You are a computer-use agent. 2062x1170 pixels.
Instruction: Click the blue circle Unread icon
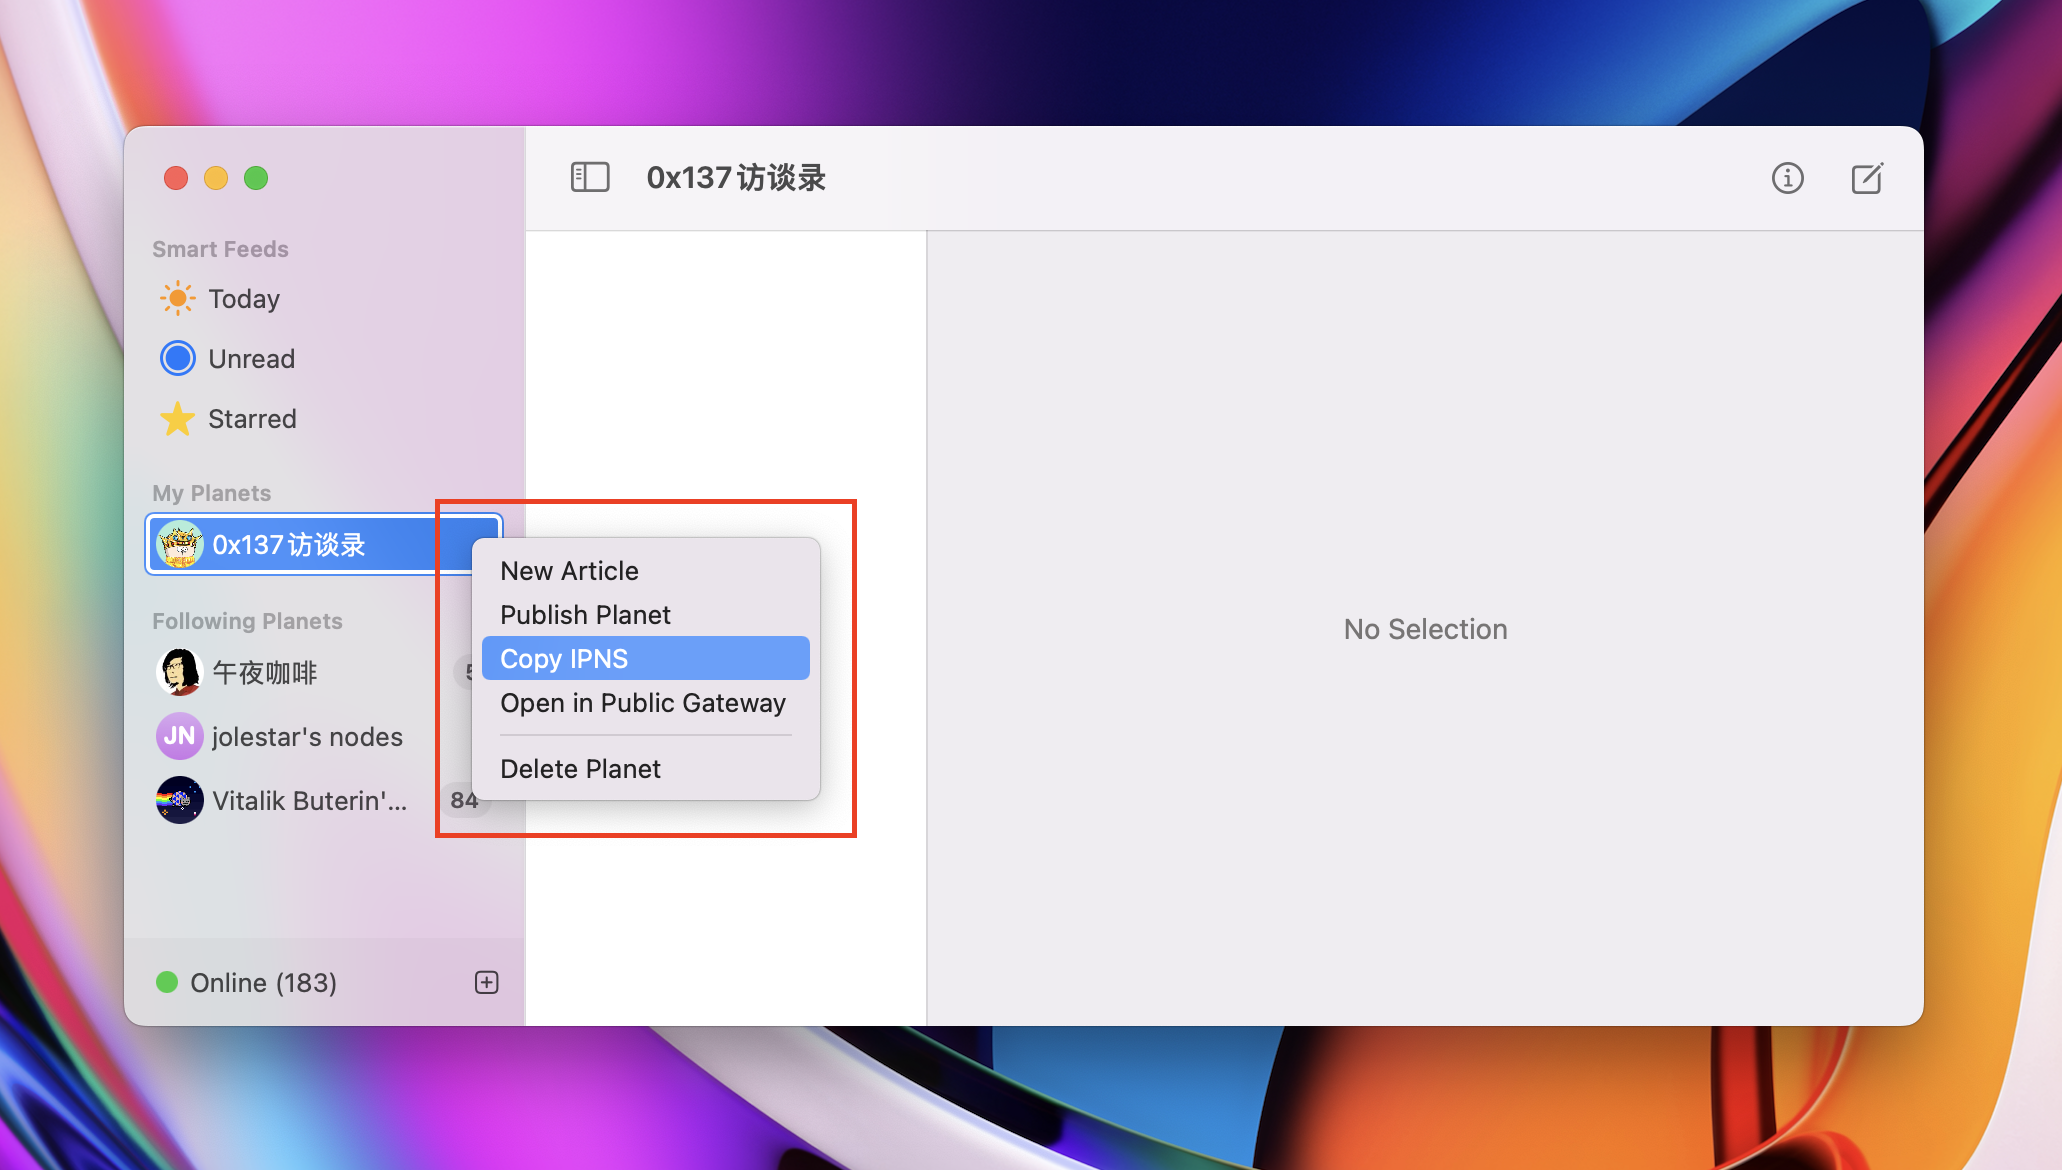point(178,358)
